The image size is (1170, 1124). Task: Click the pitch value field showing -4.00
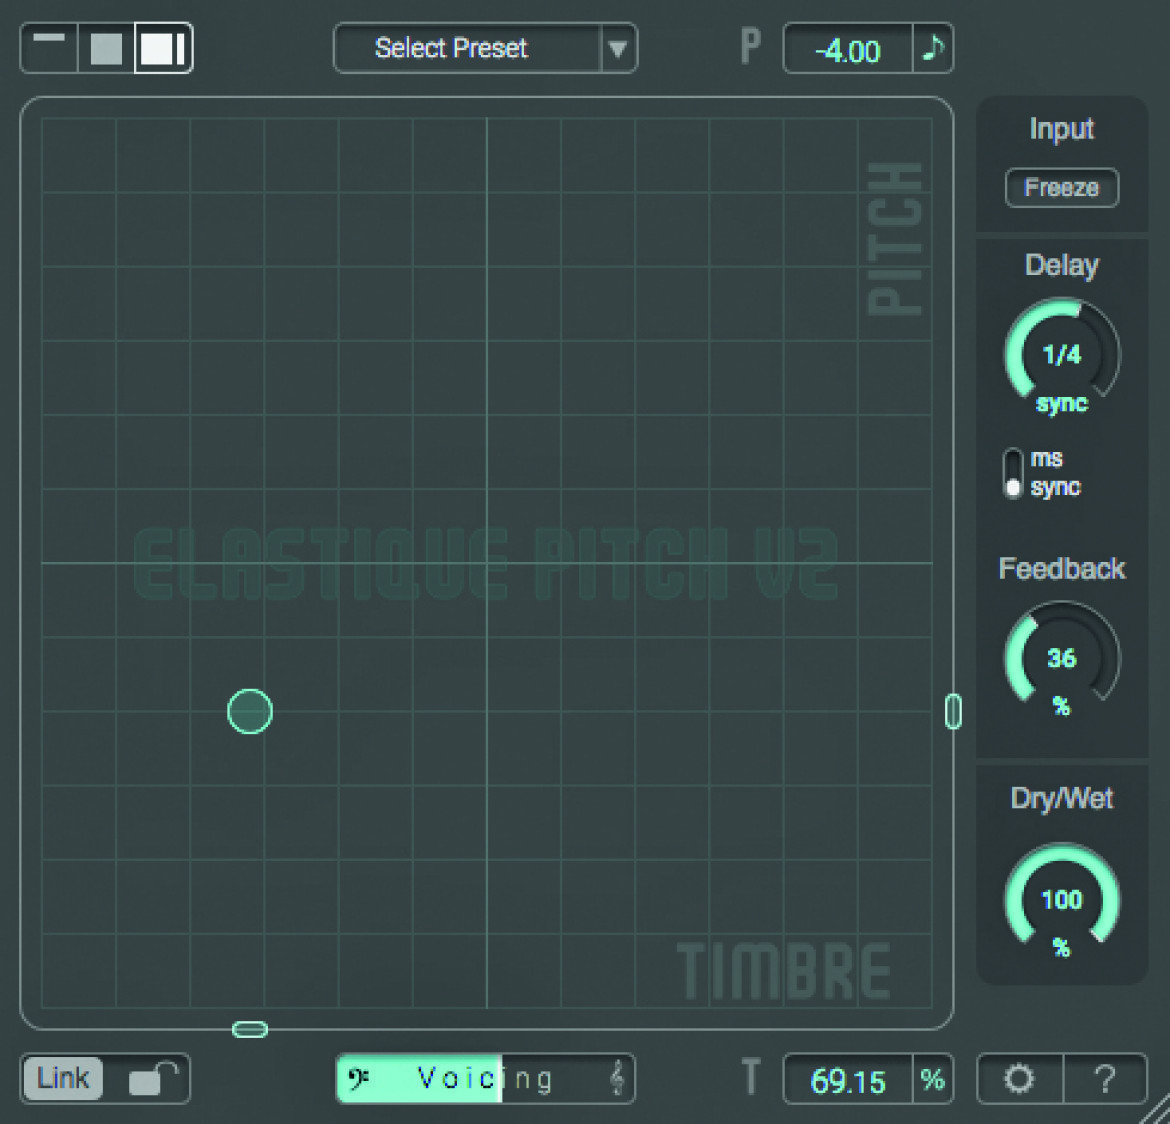[x=848, y=50]
